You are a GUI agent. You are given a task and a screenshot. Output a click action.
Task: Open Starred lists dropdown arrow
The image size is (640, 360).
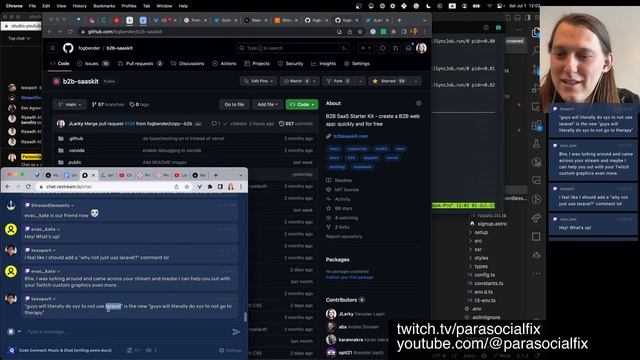[x=415, y=81]
